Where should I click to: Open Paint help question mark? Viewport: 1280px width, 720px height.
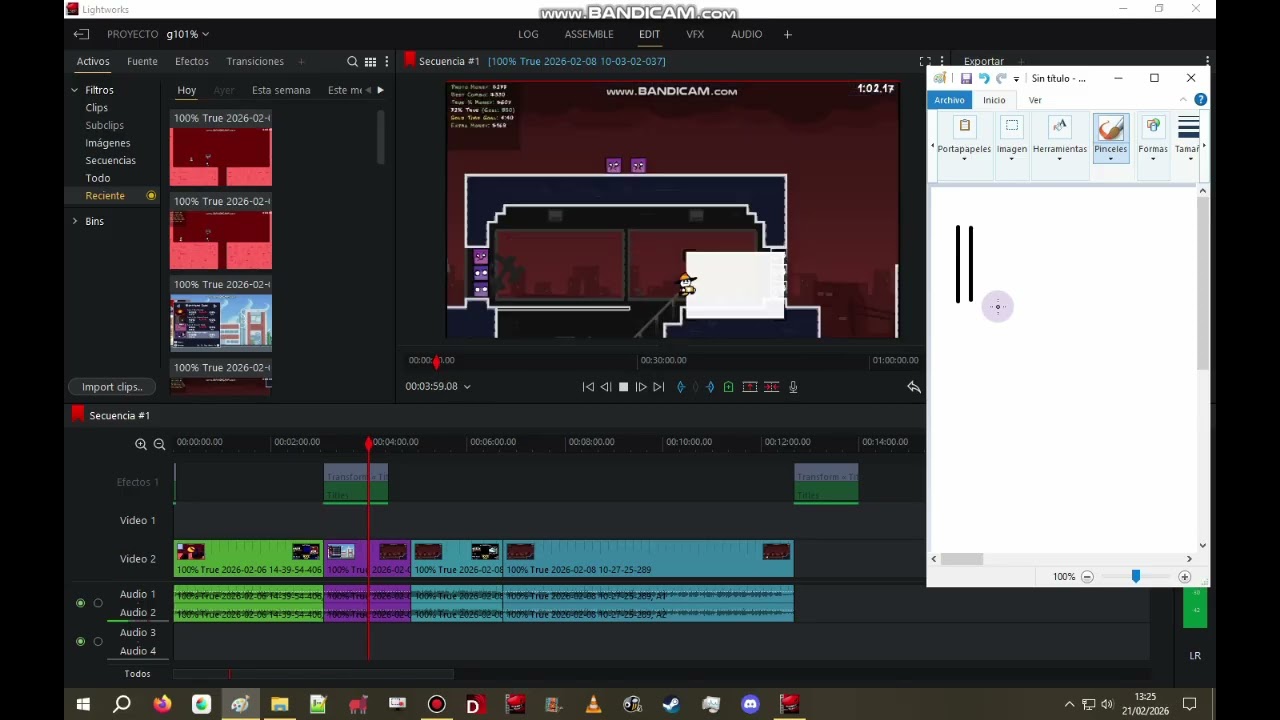click(x=1201, y=100)
